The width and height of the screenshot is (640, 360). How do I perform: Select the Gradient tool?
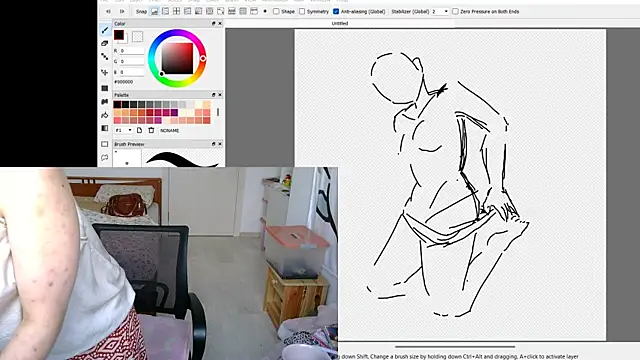pyautogui.click(x=105, y=128)
